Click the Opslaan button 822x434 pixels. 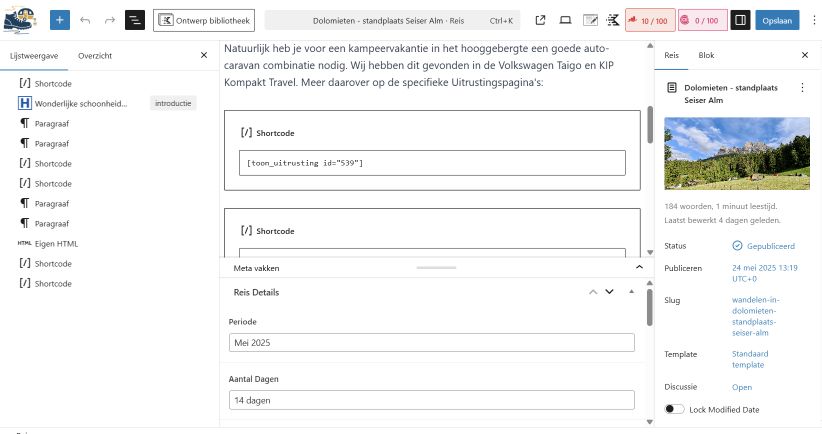tap(776, 20)
